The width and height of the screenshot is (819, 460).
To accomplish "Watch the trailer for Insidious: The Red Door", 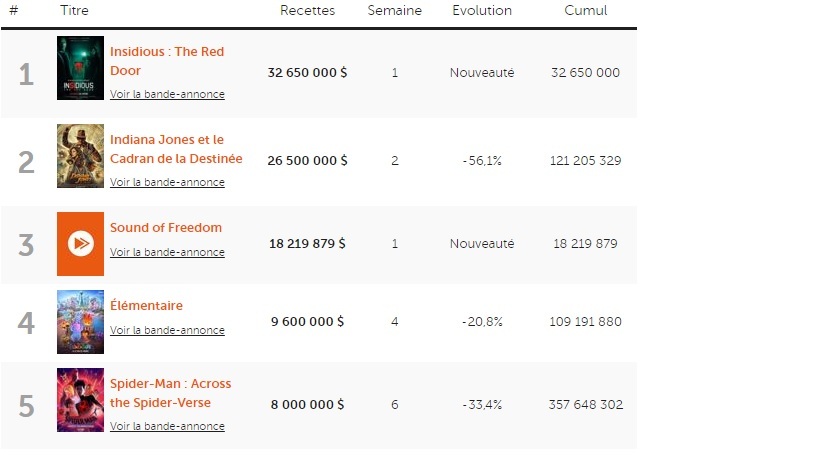I will click(x=167, y=95).
